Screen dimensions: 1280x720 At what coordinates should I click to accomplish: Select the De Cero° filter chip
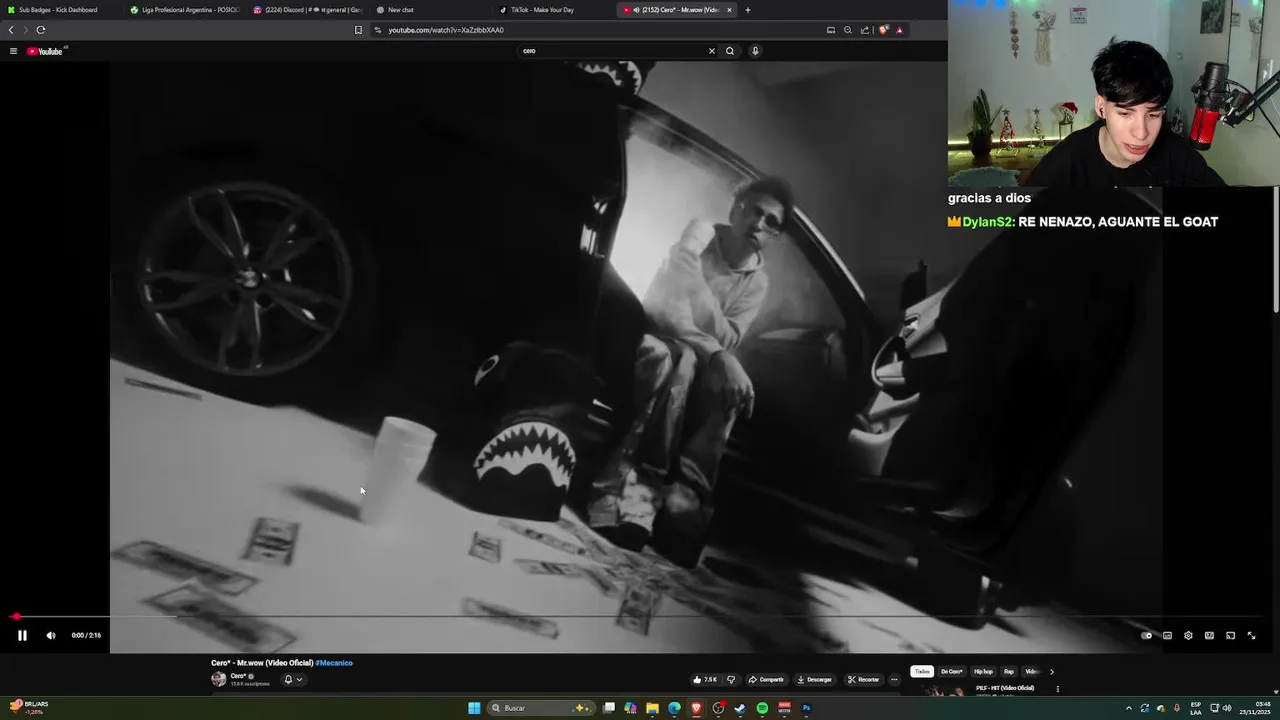point(952,671)
